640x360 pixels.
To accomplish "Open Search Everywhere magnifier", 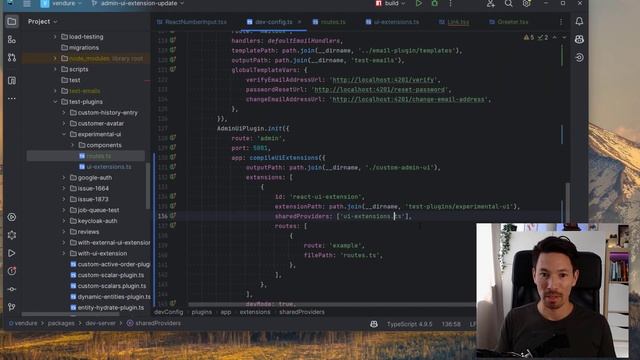I will [508, 4].
